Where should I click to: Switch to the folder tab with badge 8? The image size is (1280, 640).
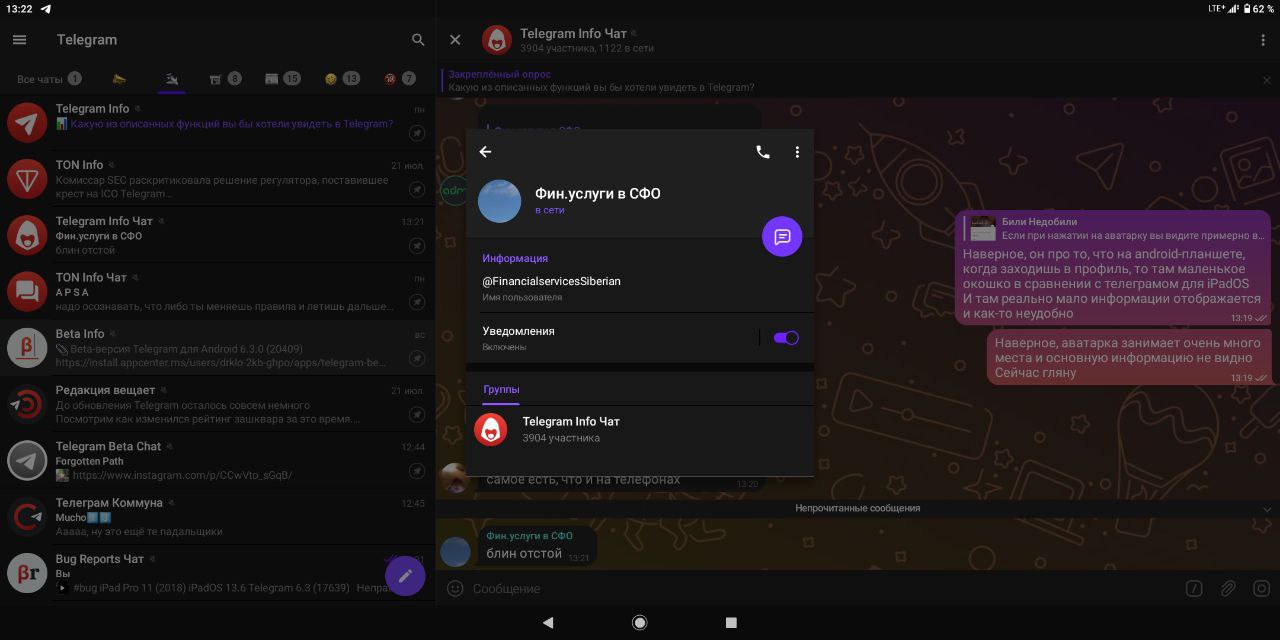225,79
